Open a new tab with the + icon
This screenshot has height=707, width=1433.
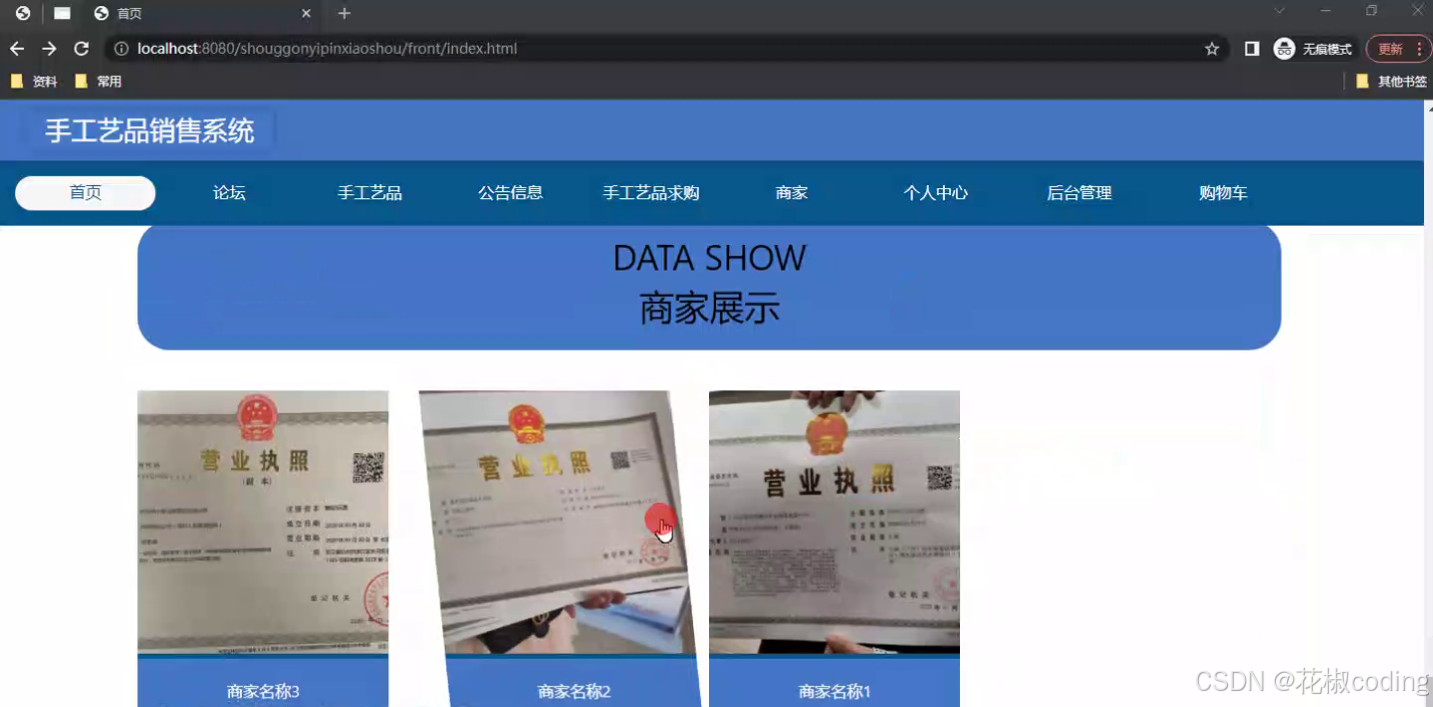click(x=344, y=14)
